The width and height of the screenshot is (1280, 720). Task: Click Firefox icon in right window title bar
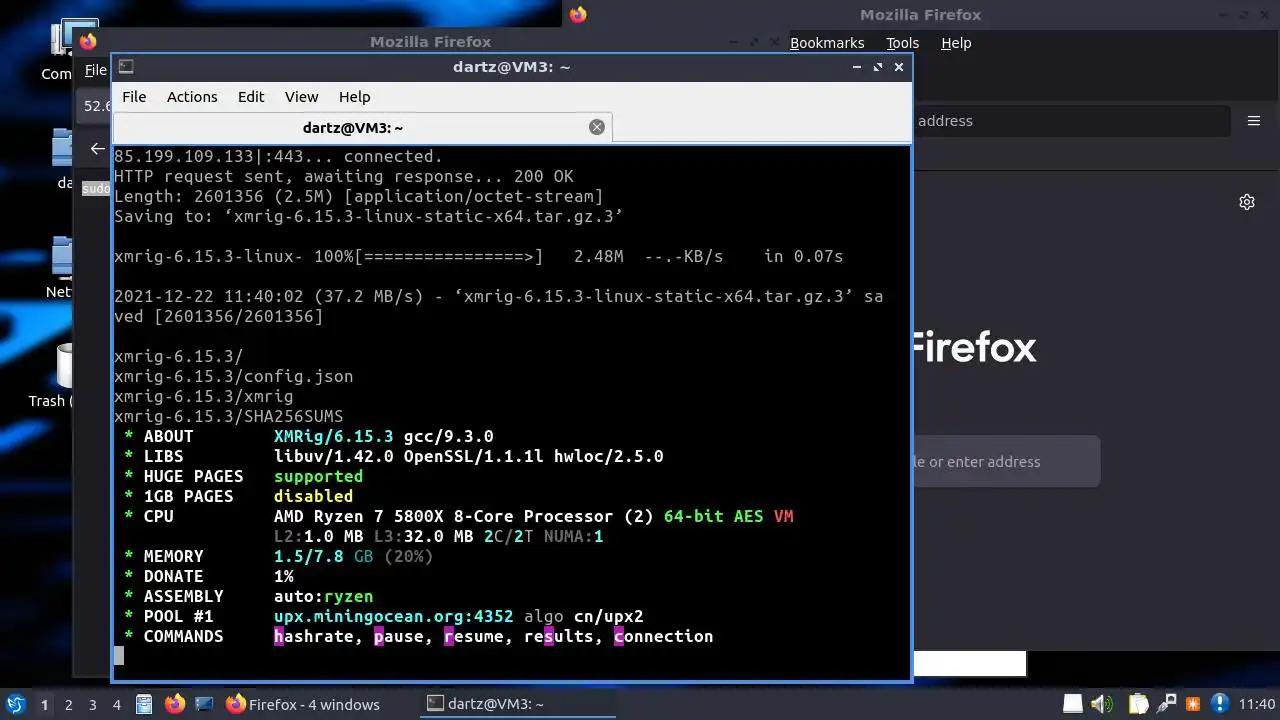pyautogui.click(x=578, y=14)
